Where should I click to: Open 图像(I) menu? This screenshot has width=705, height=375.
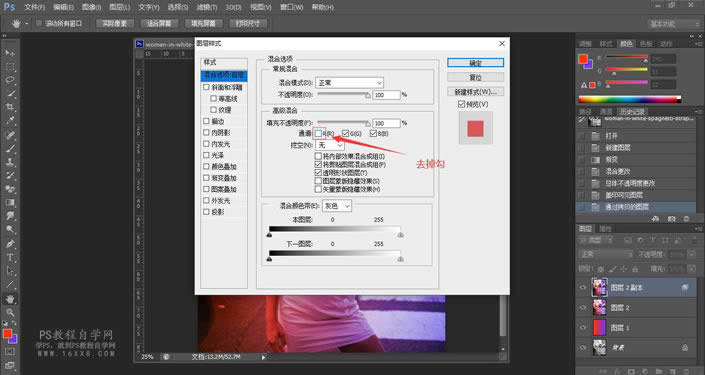[x=91, y=7]
